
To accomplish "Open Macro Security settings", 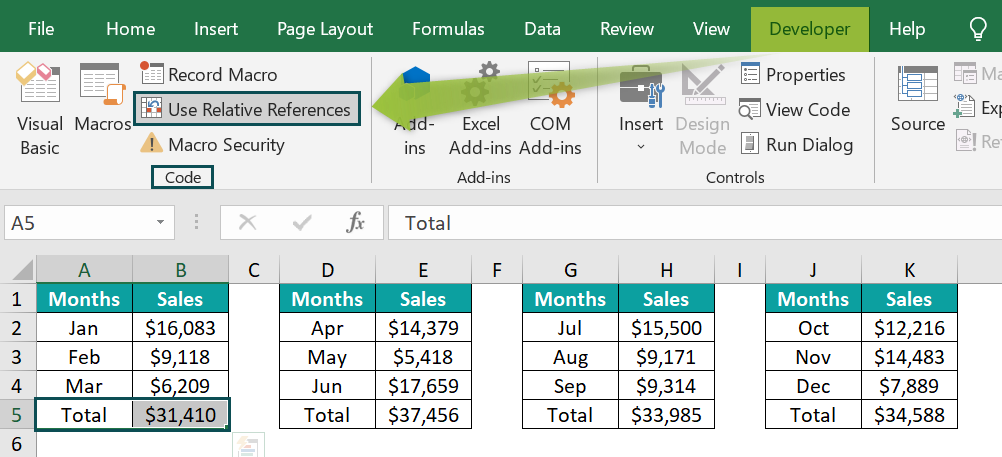I will click(212, 144).
